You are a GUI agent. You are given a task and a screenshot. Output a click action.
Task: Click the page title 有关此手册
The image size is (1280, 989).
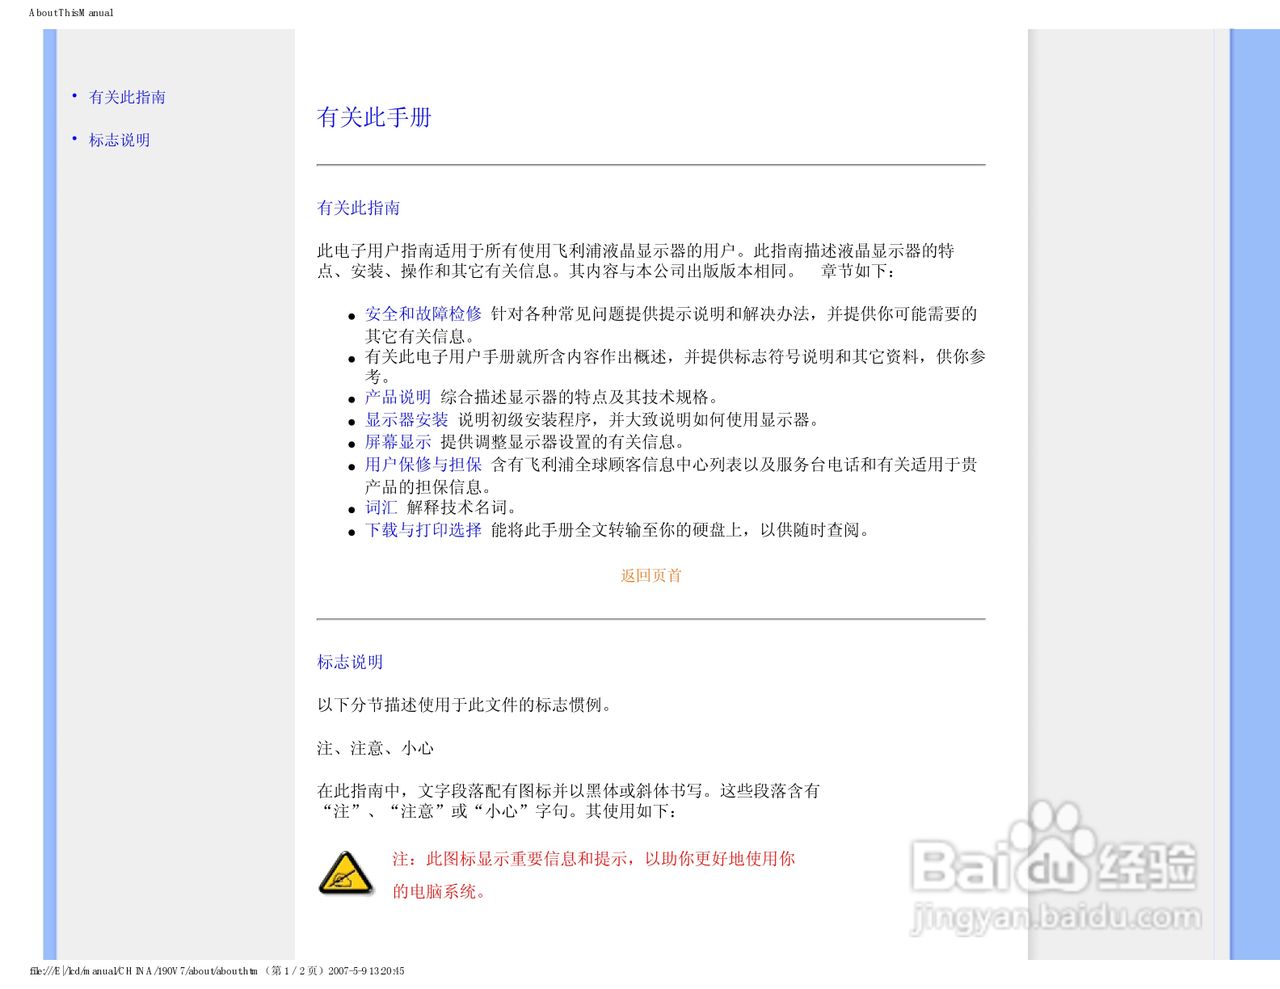point(374,118)
